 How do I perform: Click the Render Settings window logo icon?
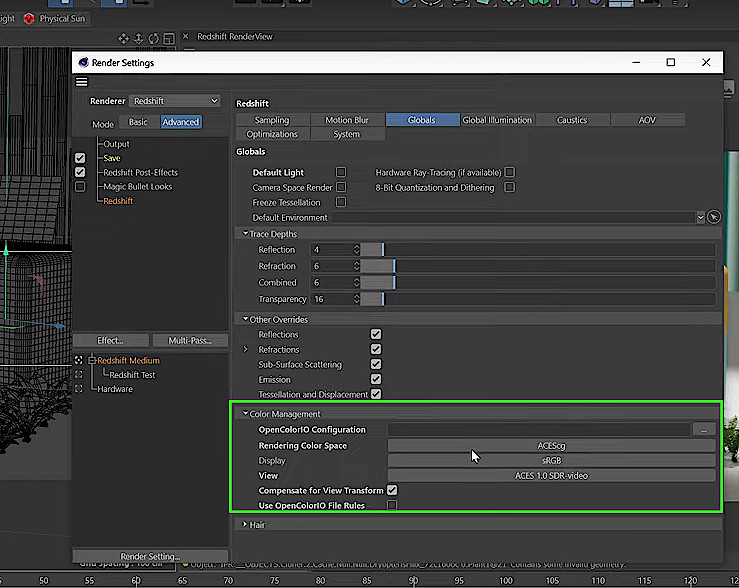point(85,62)
